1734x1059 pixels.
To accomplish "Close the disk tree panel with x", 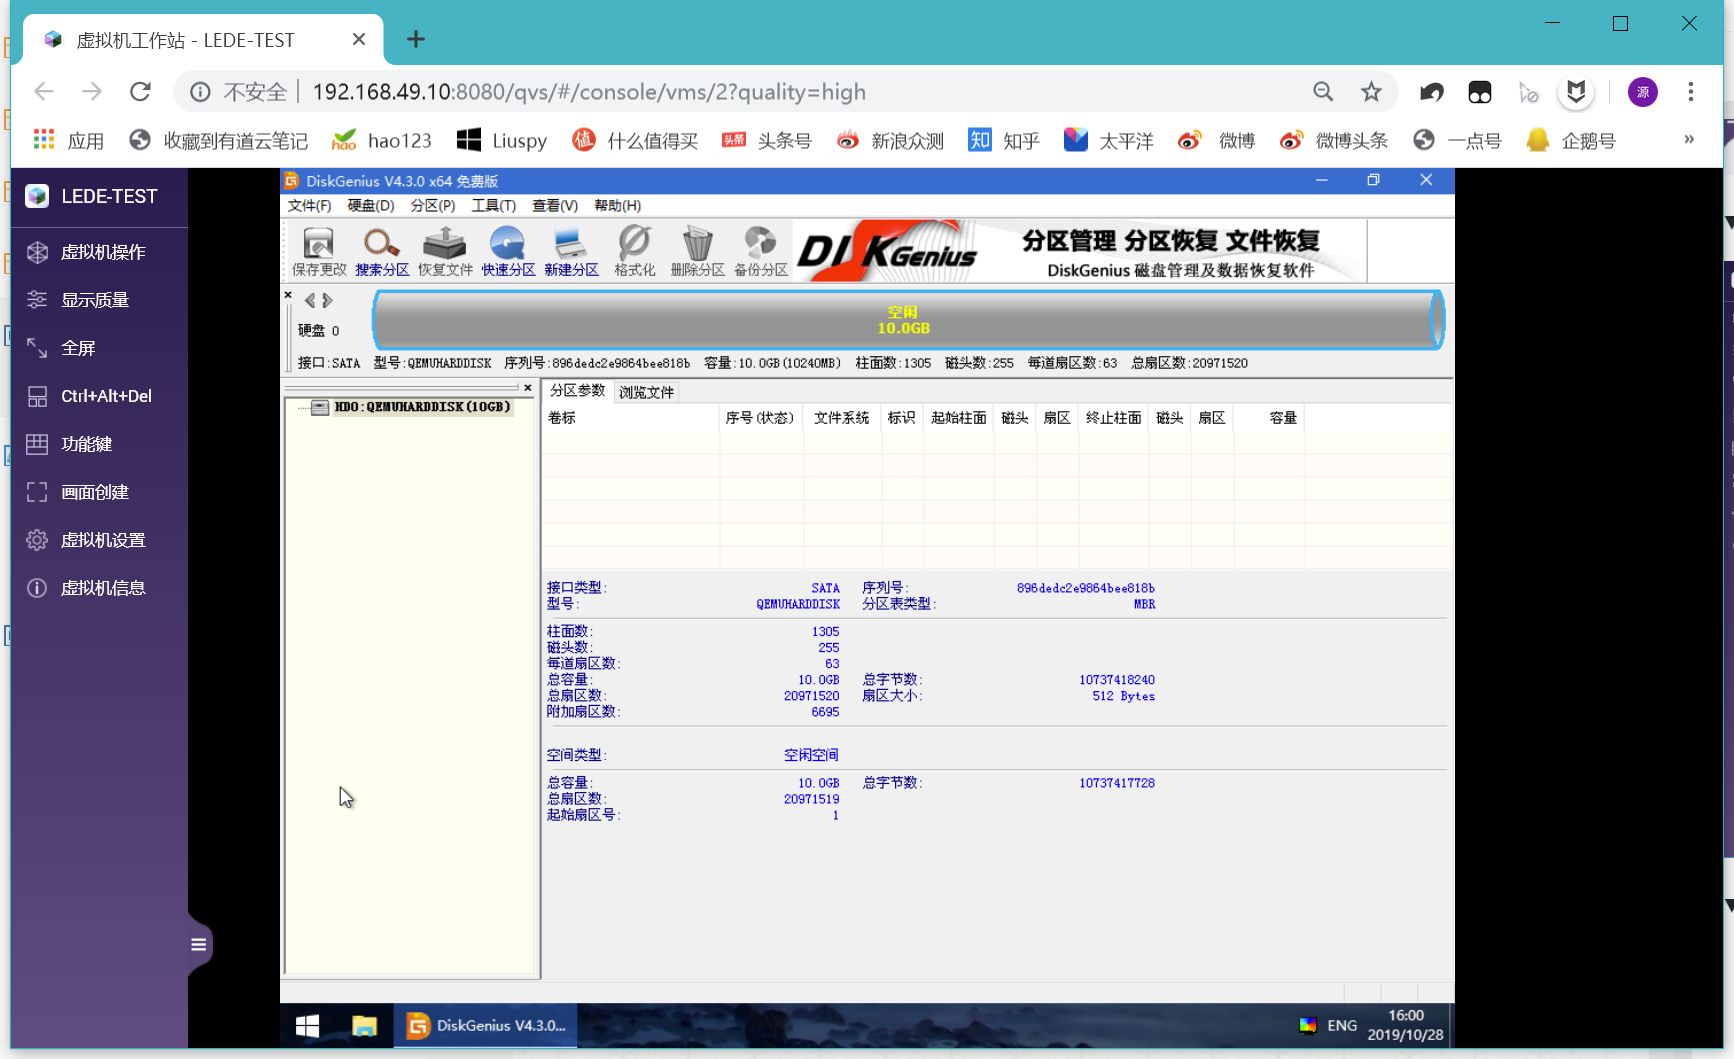I will point(528,388).
